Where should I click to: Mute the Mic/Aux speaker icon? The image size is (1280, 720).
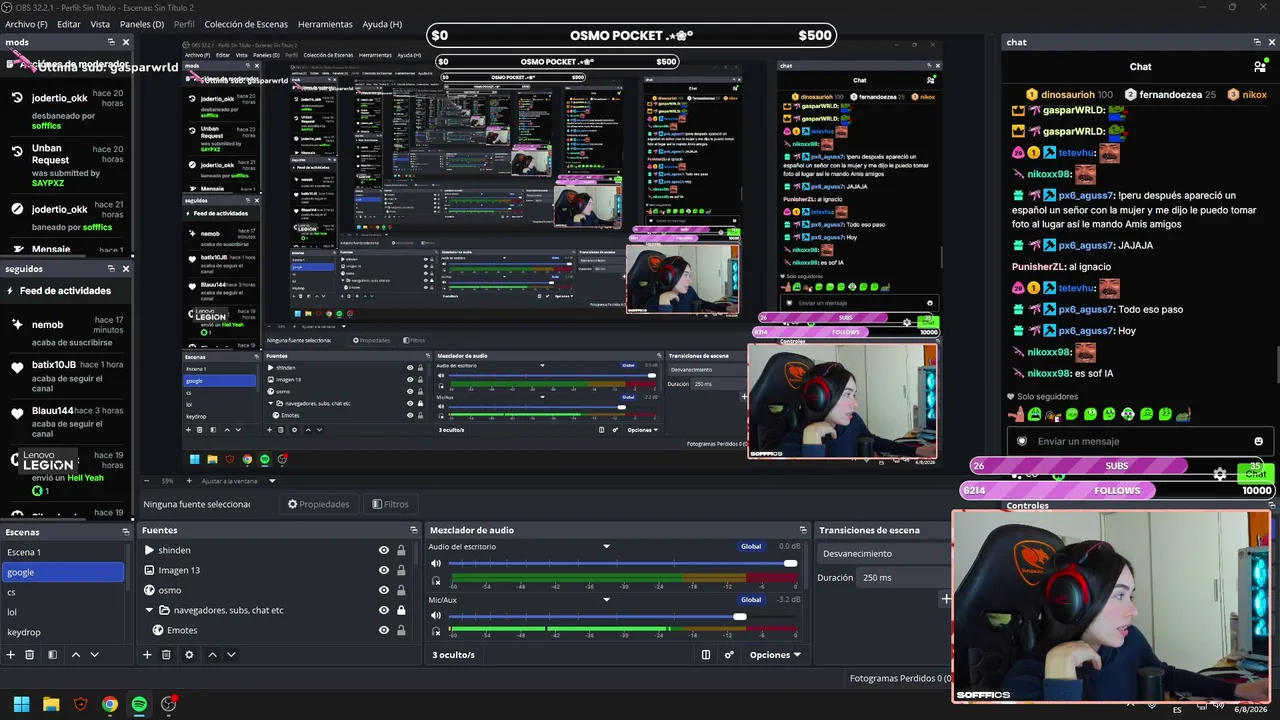point(436,618)
